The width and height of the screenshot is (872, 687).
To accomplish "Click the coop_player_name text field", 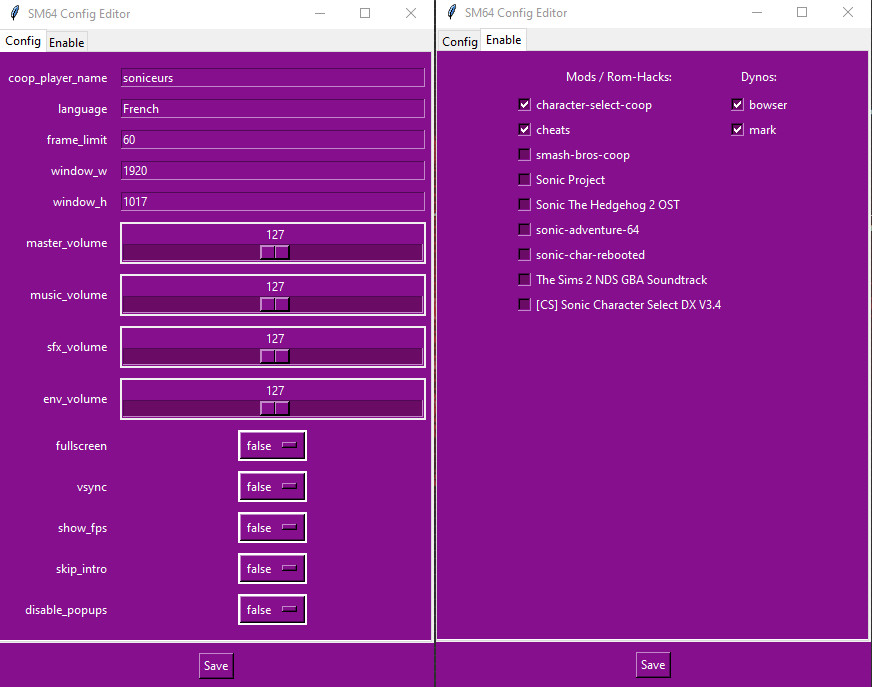I will [272, 78].
